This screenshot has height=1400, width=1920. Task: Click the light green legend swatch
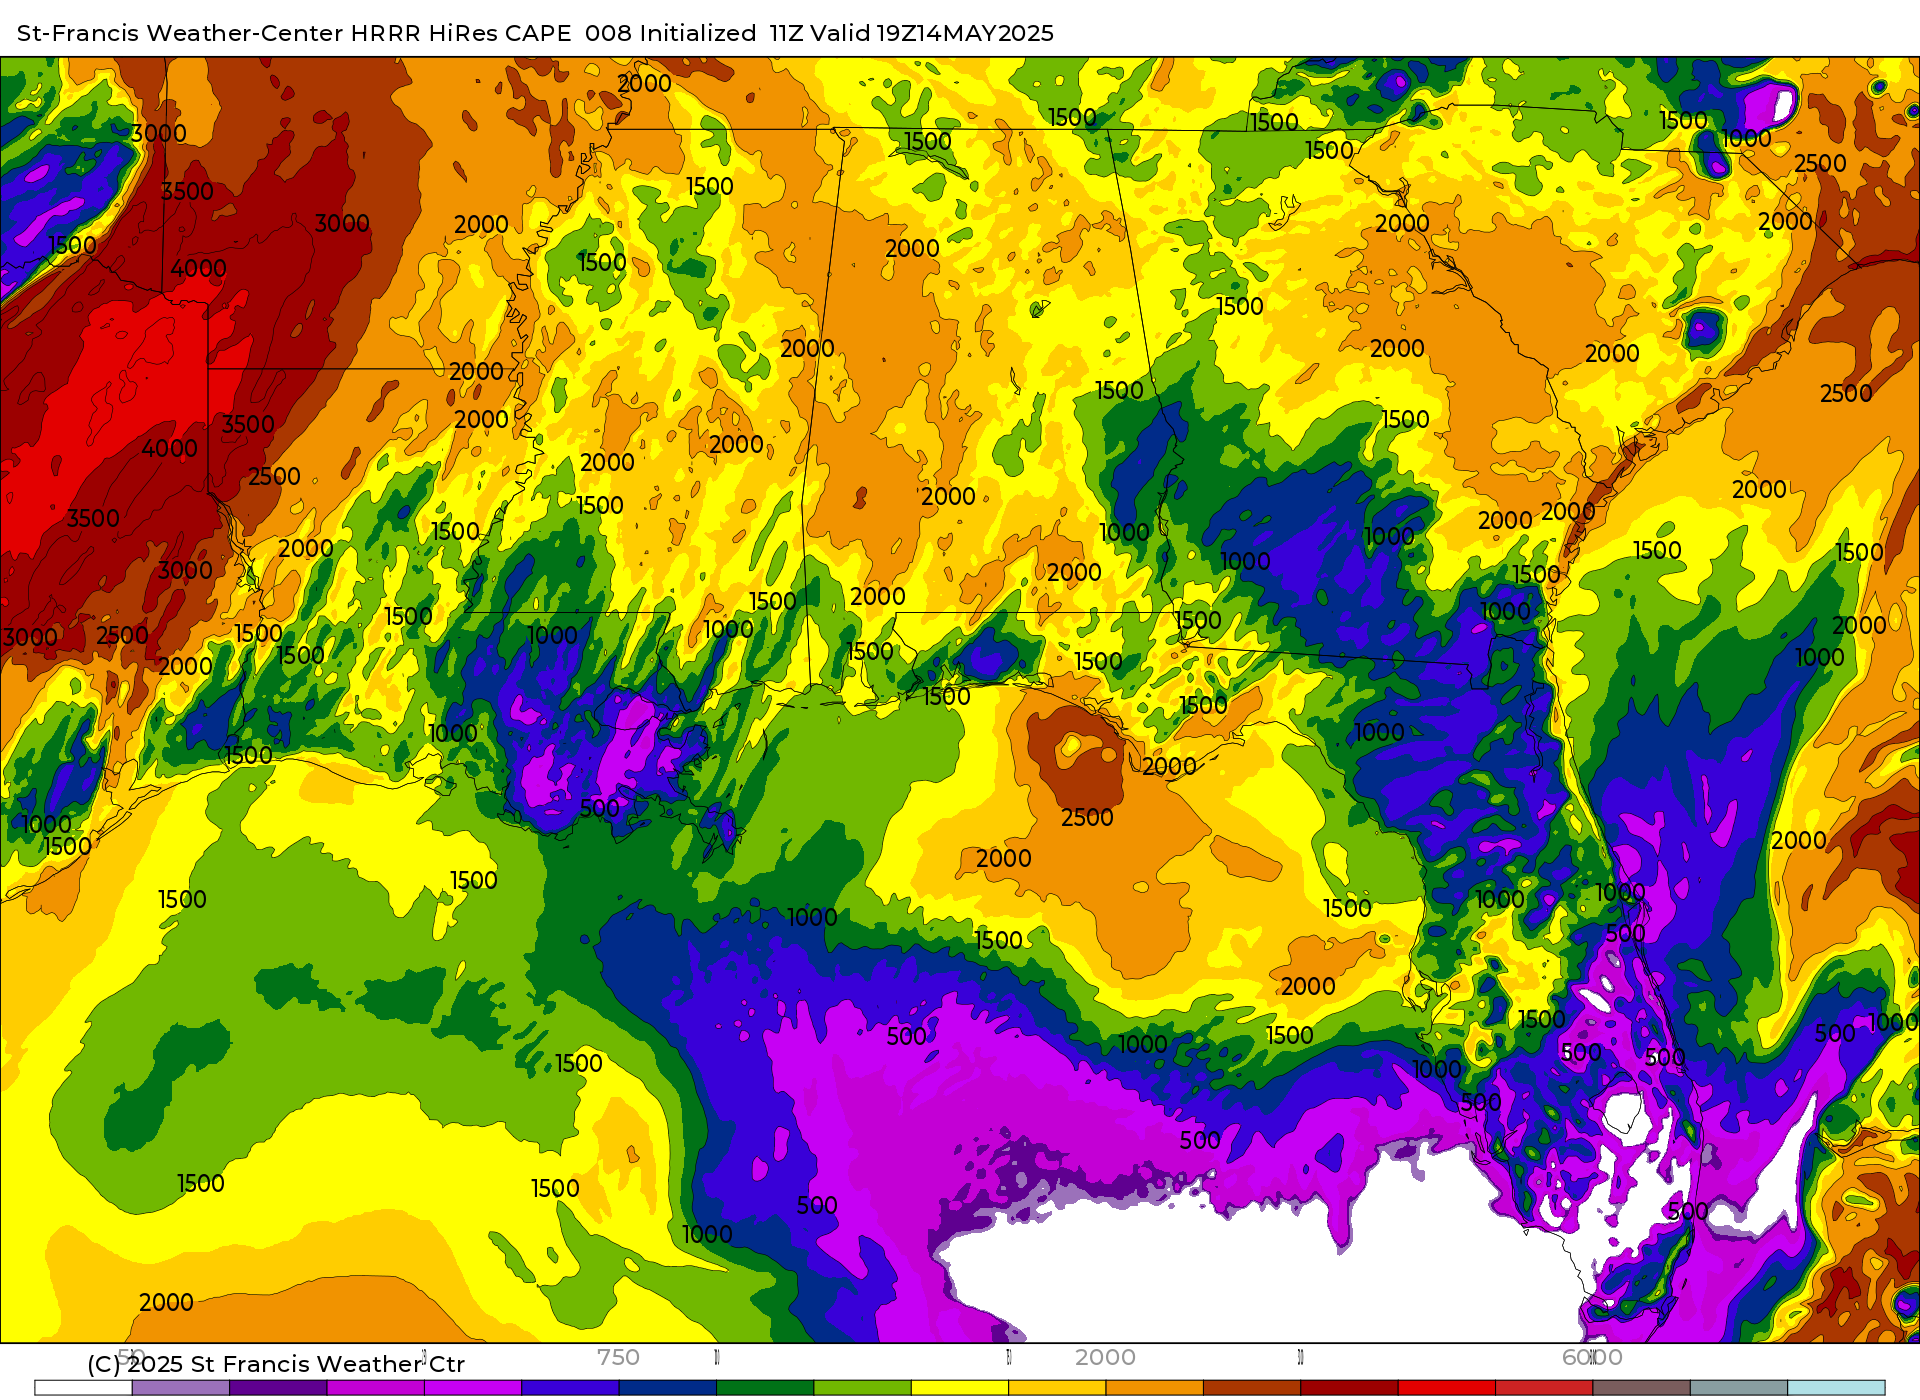(x=863, y=1388)
